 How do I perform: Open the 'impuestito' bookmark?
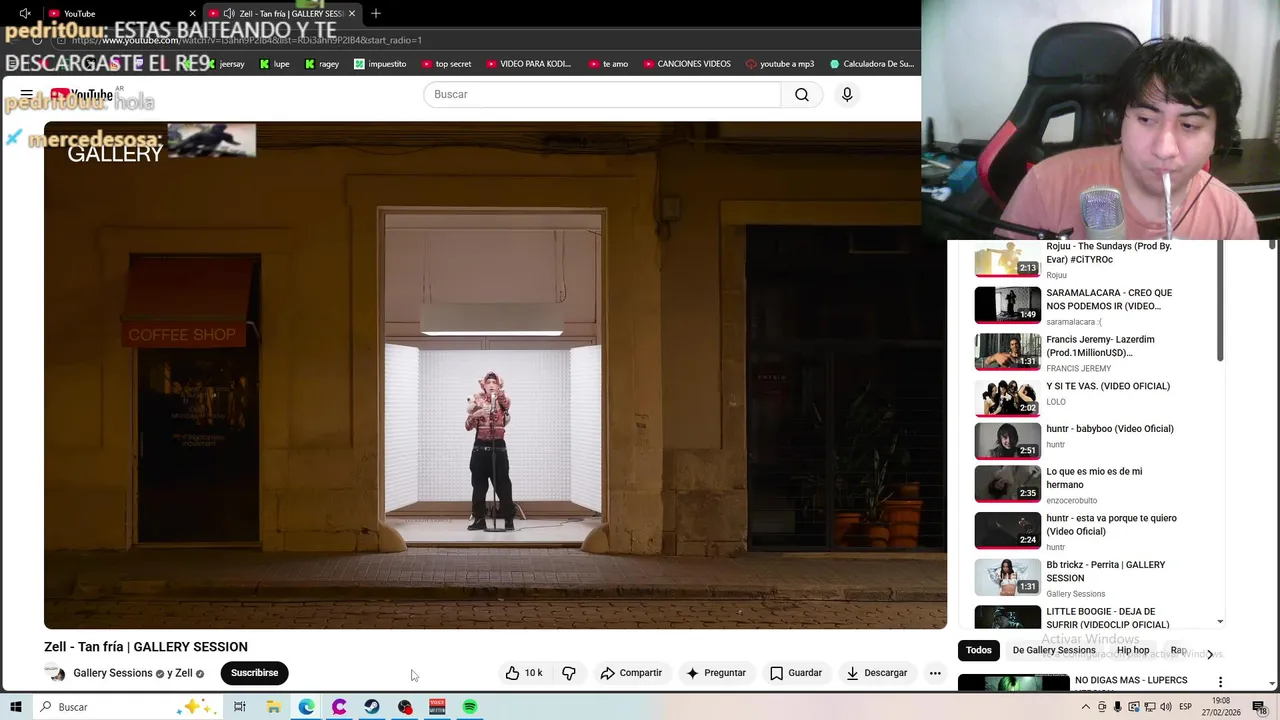tap(380, 64)
